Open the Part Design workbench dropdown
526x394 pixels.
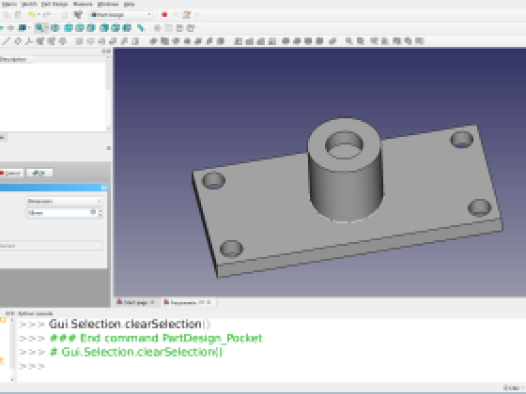click(121, 15)
